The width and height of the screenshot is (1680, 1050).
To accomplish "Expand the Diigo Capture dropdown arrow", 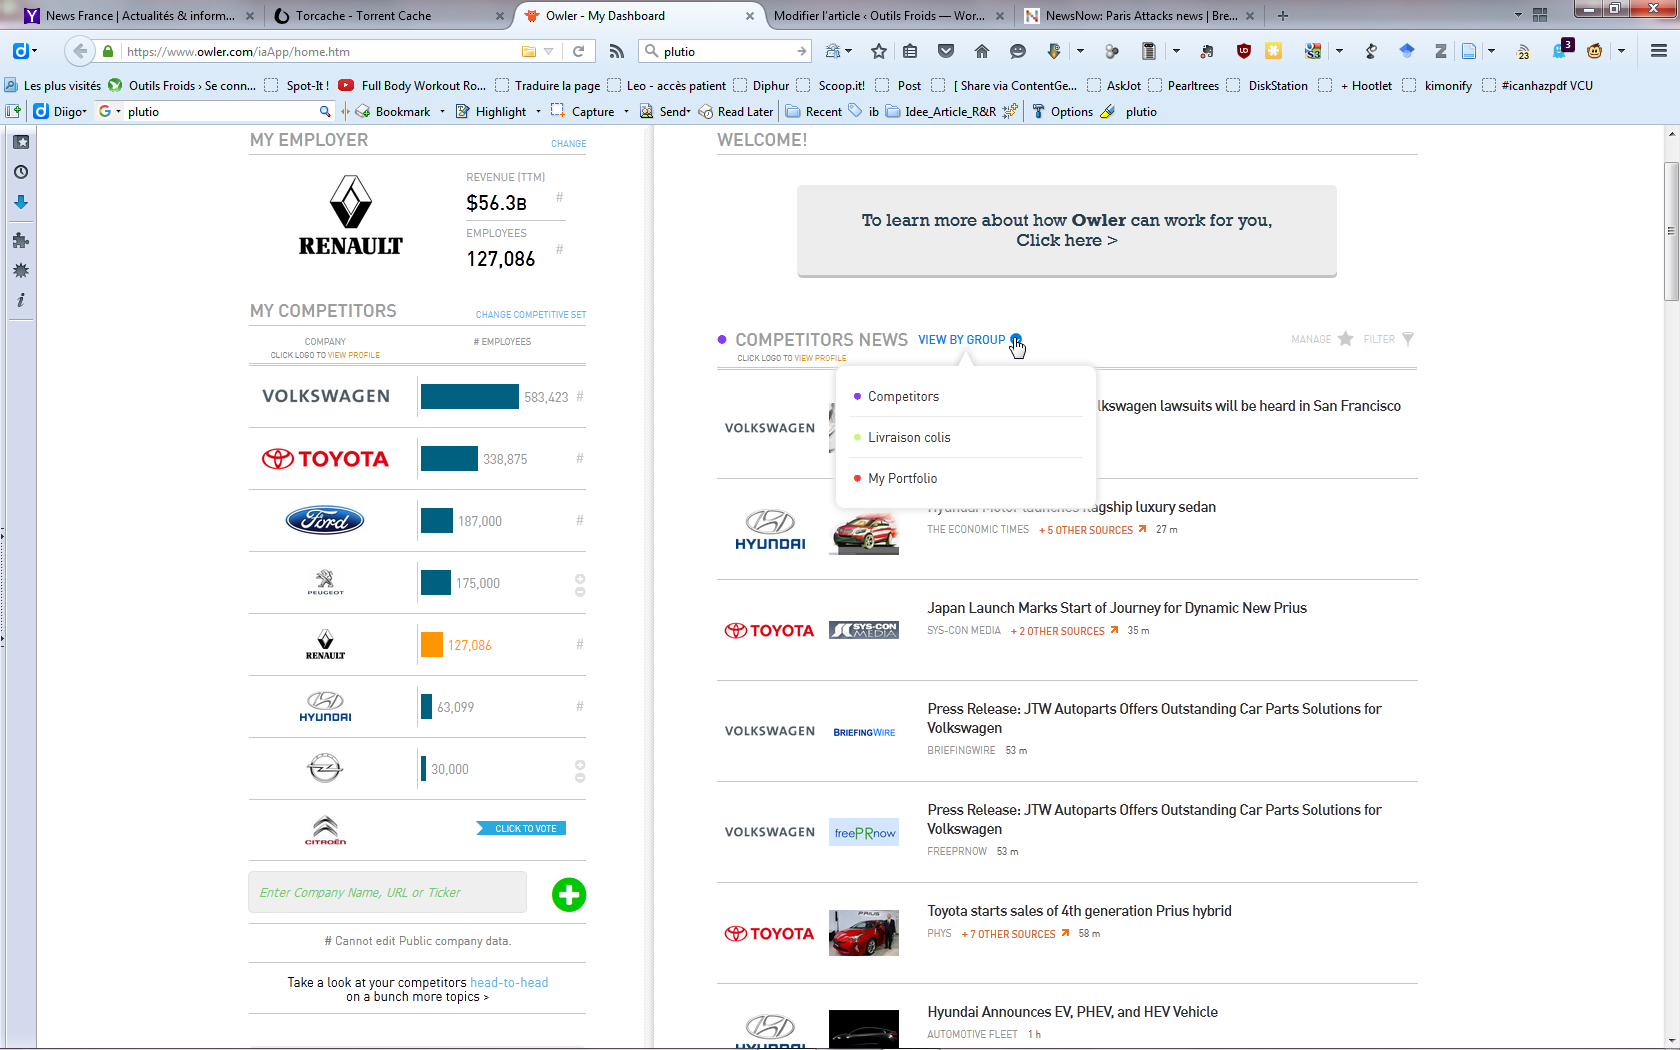I will (x=626, y=111).
